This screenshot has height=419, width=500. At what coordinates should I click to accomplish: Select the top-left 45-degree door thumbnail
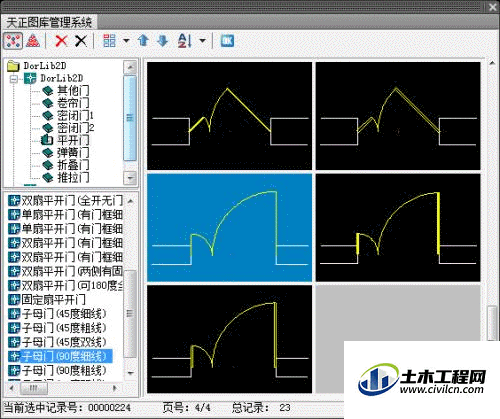[230, 116]
